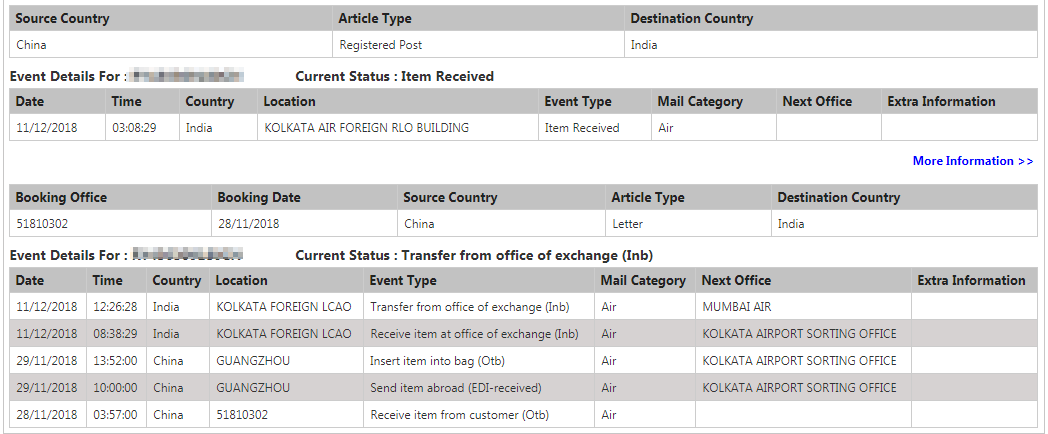Open the More Information link
The image size is (1048, 434).
(972, 160)
